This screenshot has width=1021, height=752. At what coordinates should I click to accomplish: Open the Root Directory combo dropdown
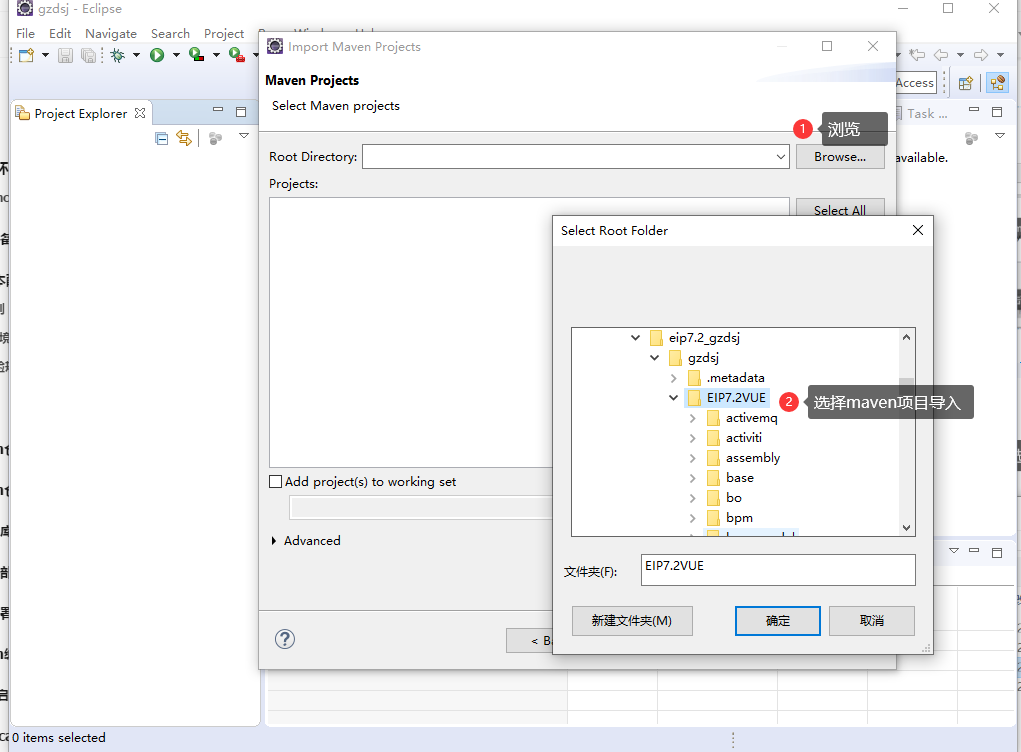point(781,157)
